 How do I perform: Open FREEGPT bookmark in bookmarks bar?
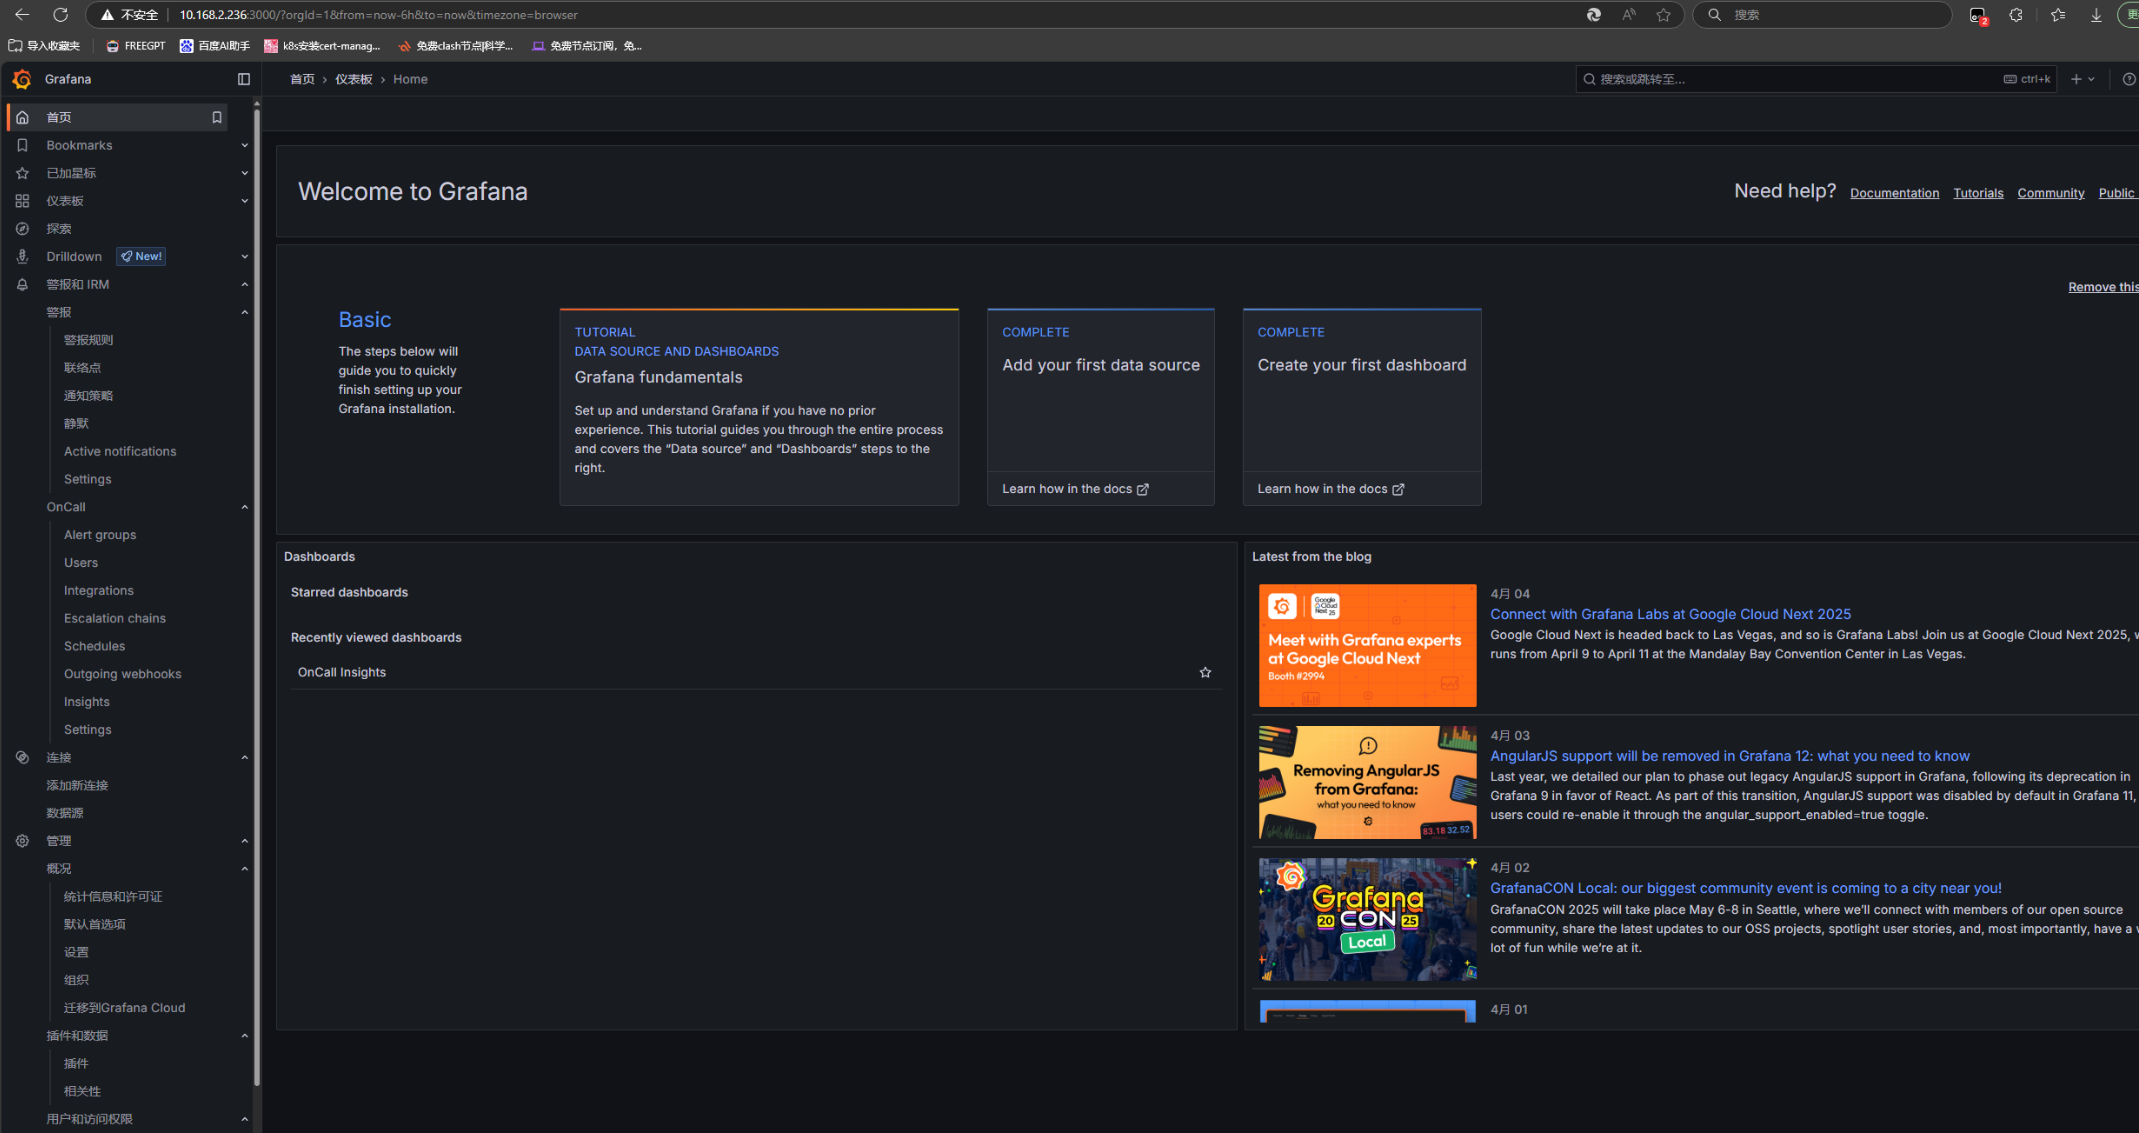pos(136,46)
